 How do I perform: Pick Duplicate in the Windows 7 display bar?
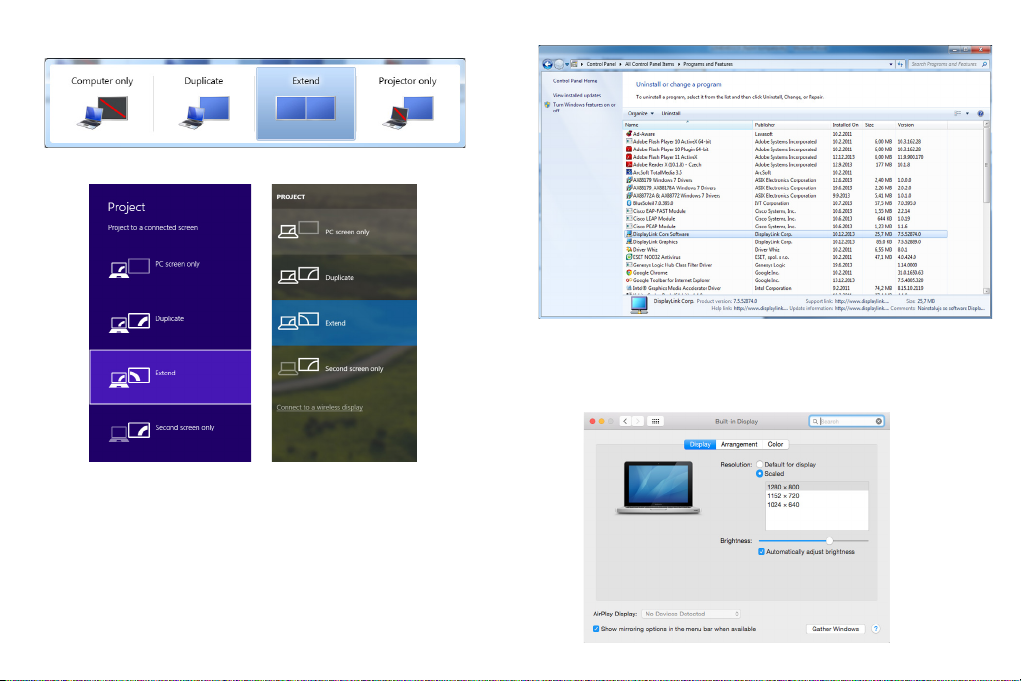(x=203, y=112)
